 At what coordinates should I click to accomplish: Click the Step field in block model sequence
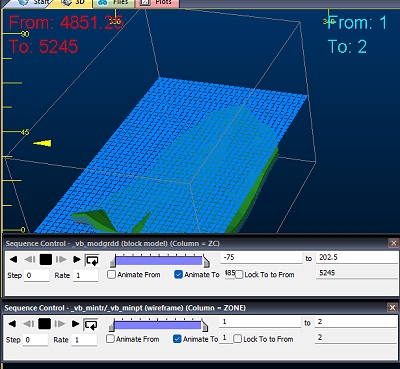pos(37,276)
